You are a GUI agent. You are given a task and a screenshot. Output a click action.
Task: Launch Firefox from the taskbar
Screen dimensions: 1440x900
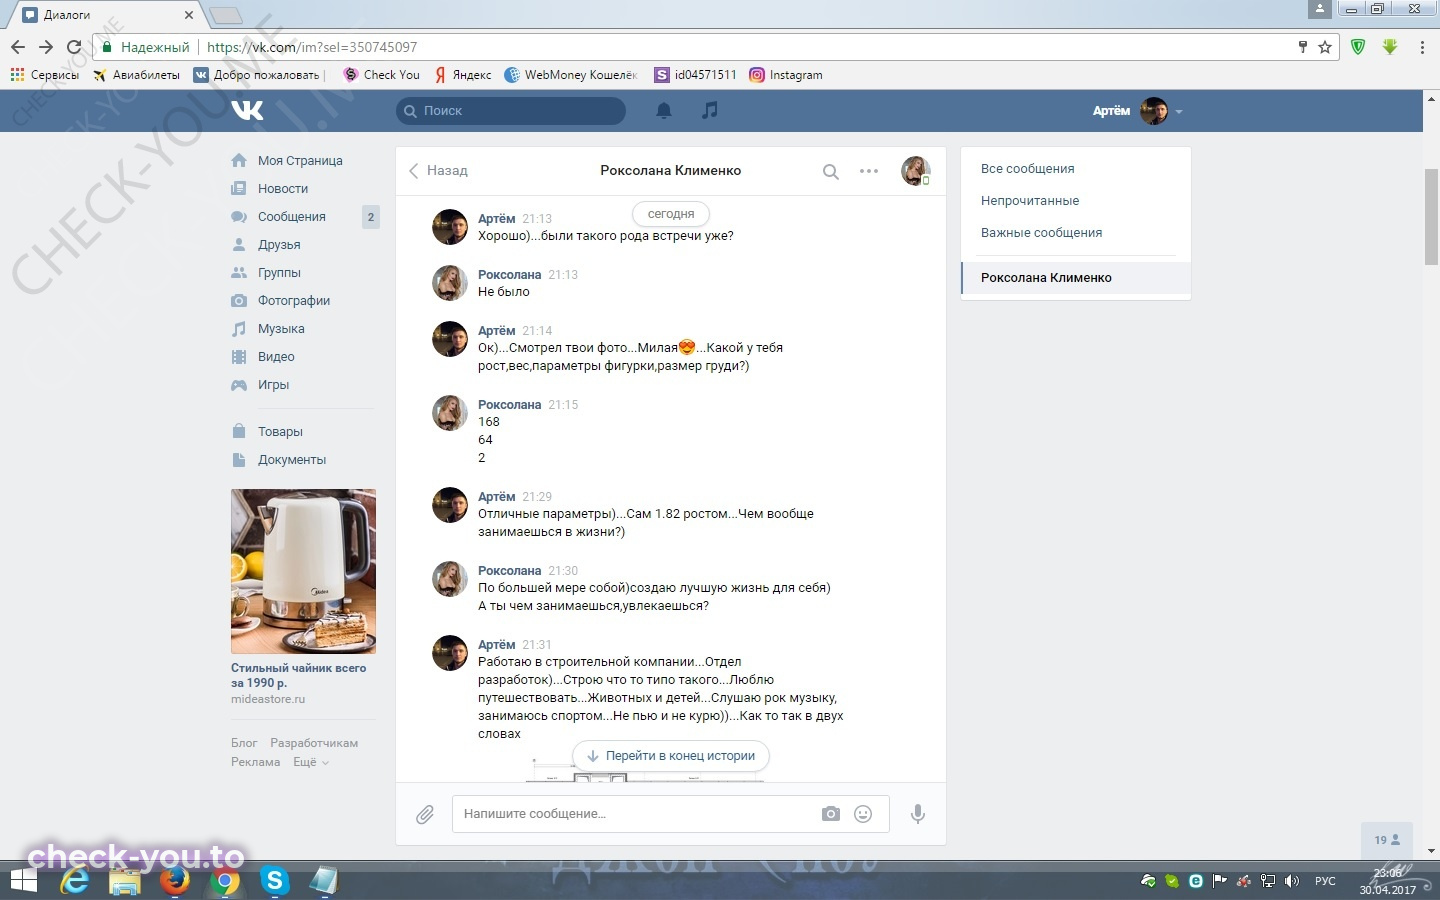point(175,881)
